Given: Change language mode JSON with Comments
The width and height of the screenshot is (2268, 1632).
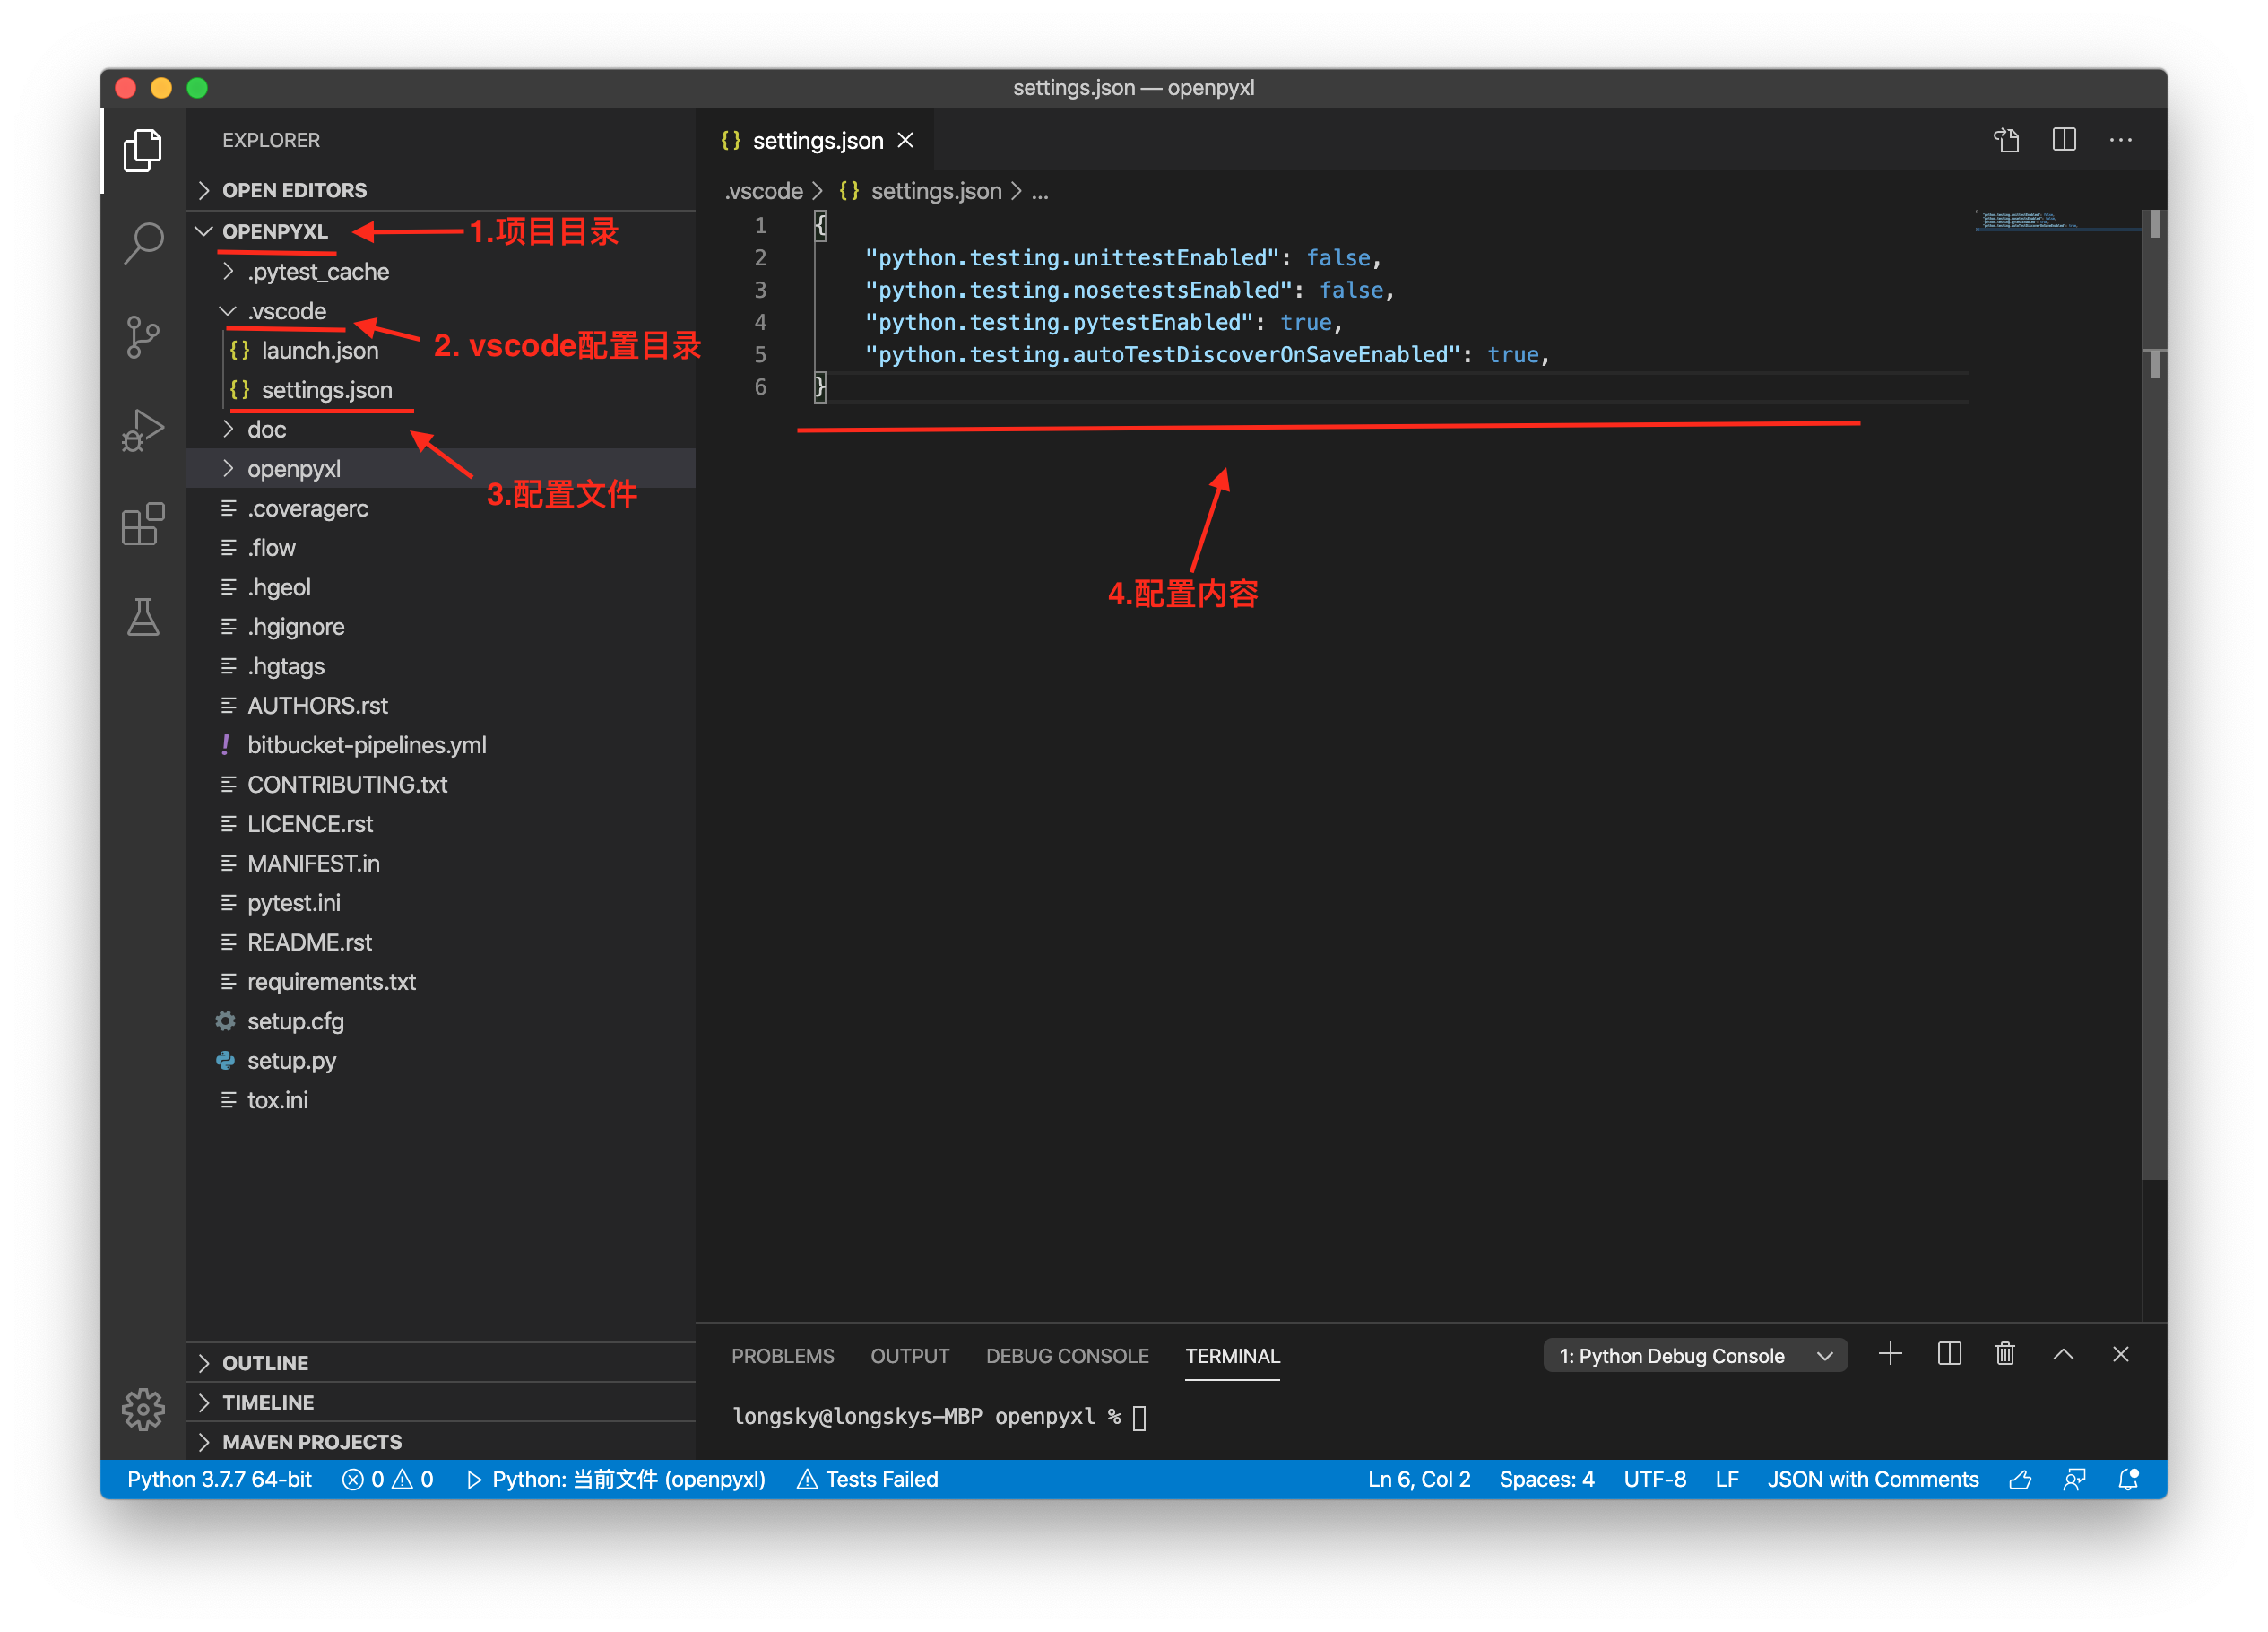Looking at the screenshot, I should point(1872,1479).
